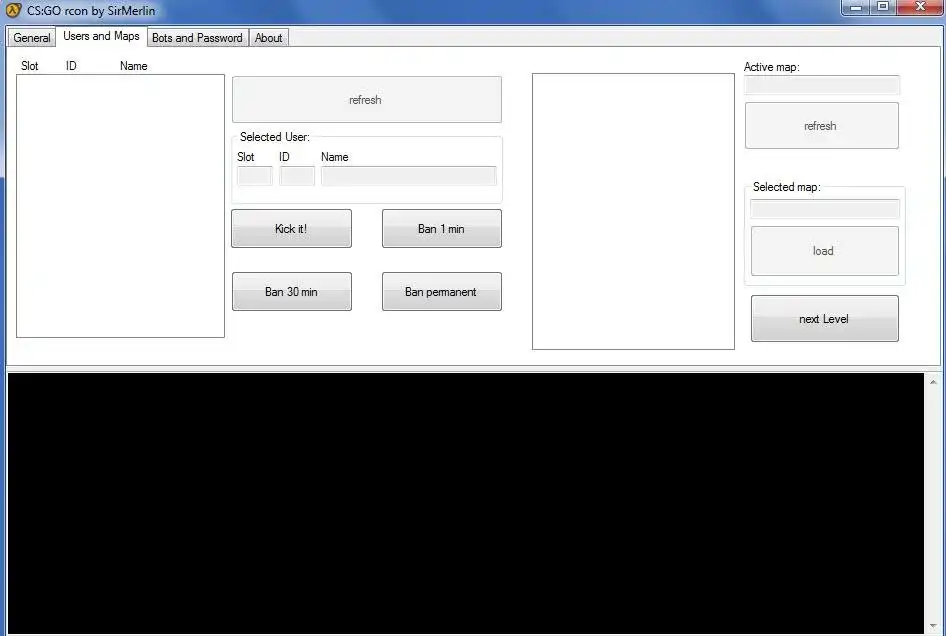Click the Selected User Name field
946x636 pixels.
(x=408, y=176)
